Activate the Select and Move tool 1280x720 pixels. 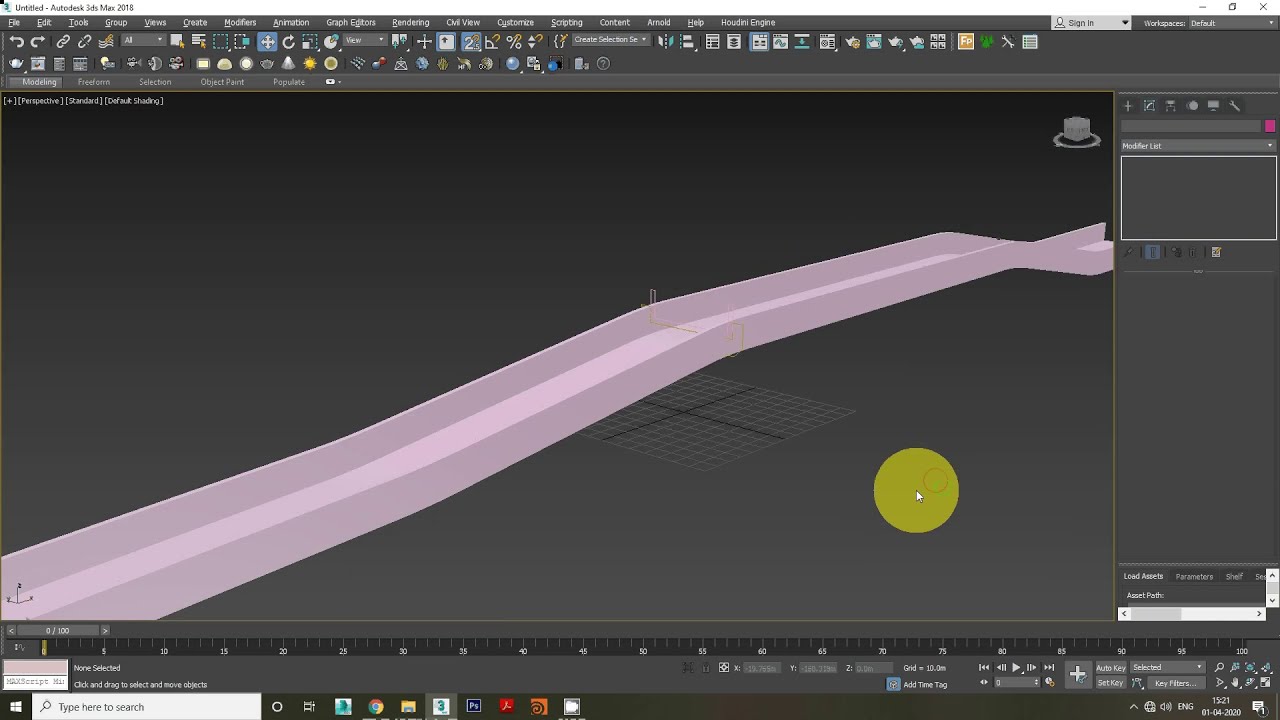coord(267,42)
